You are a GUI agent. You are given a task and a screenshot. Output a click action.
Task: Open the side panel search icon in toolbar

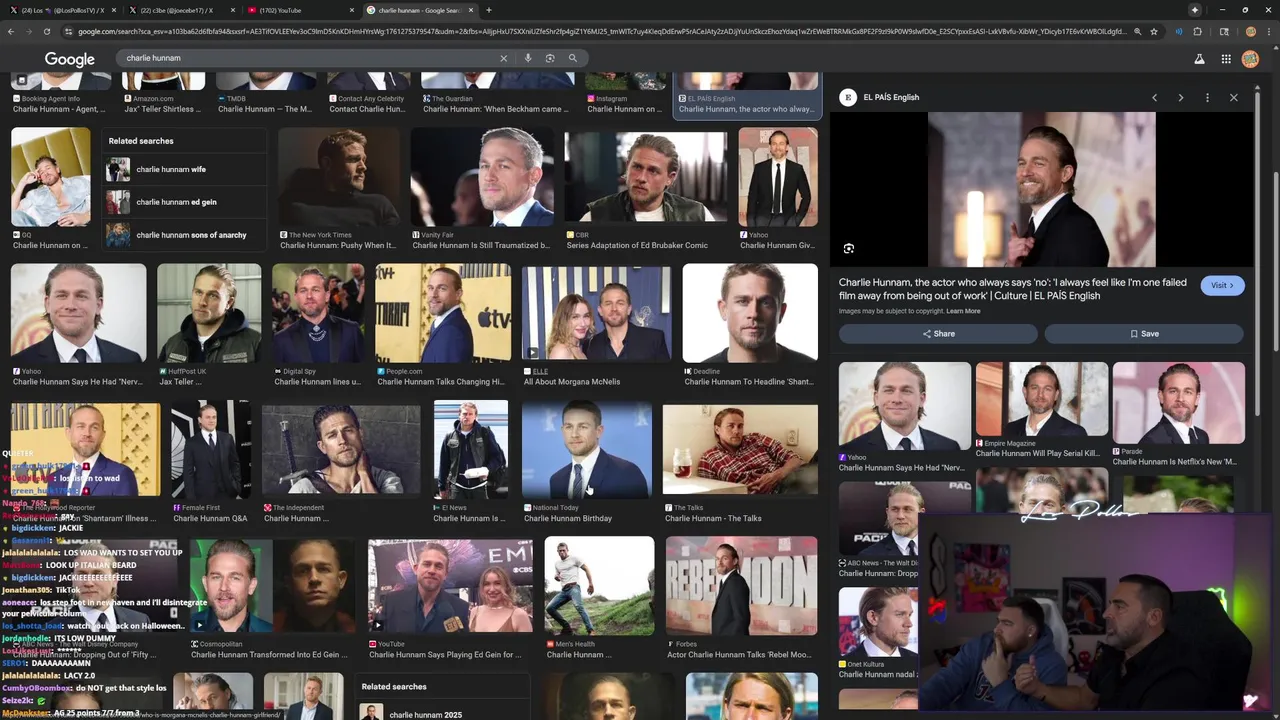point(1224,32)
